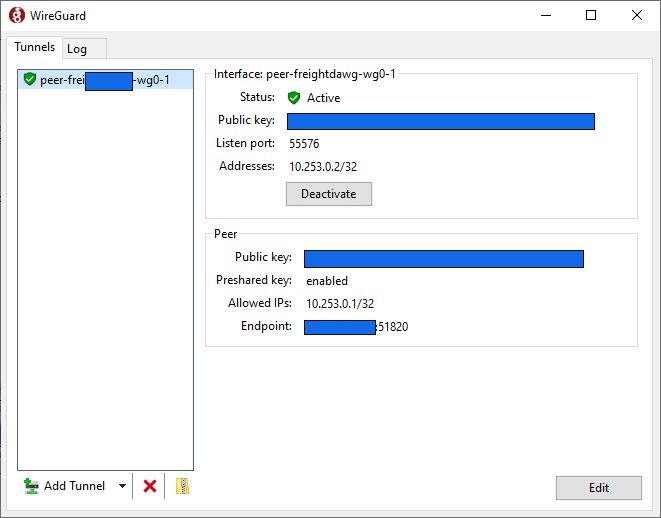
Task: Remove selected tunnel with the red X
Action: click(150, 486)
